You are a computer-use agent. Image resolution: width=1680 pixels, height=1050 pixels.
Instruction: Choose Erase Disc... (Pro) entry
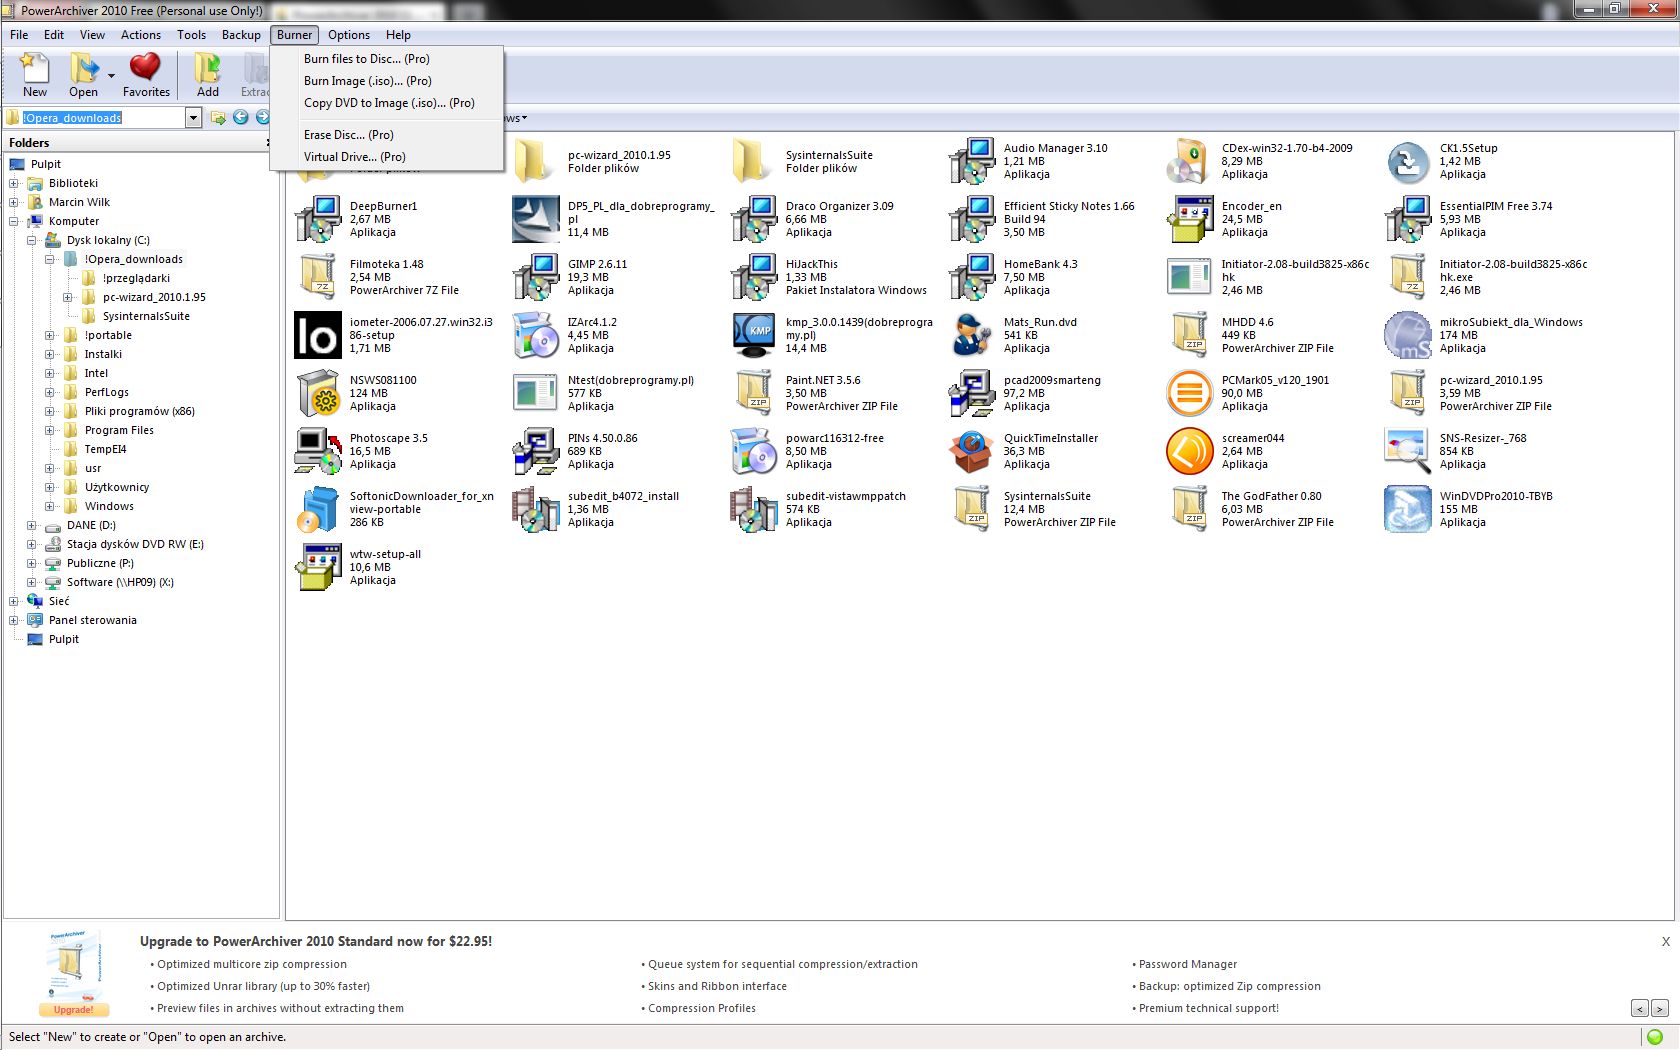pos(386,135)
